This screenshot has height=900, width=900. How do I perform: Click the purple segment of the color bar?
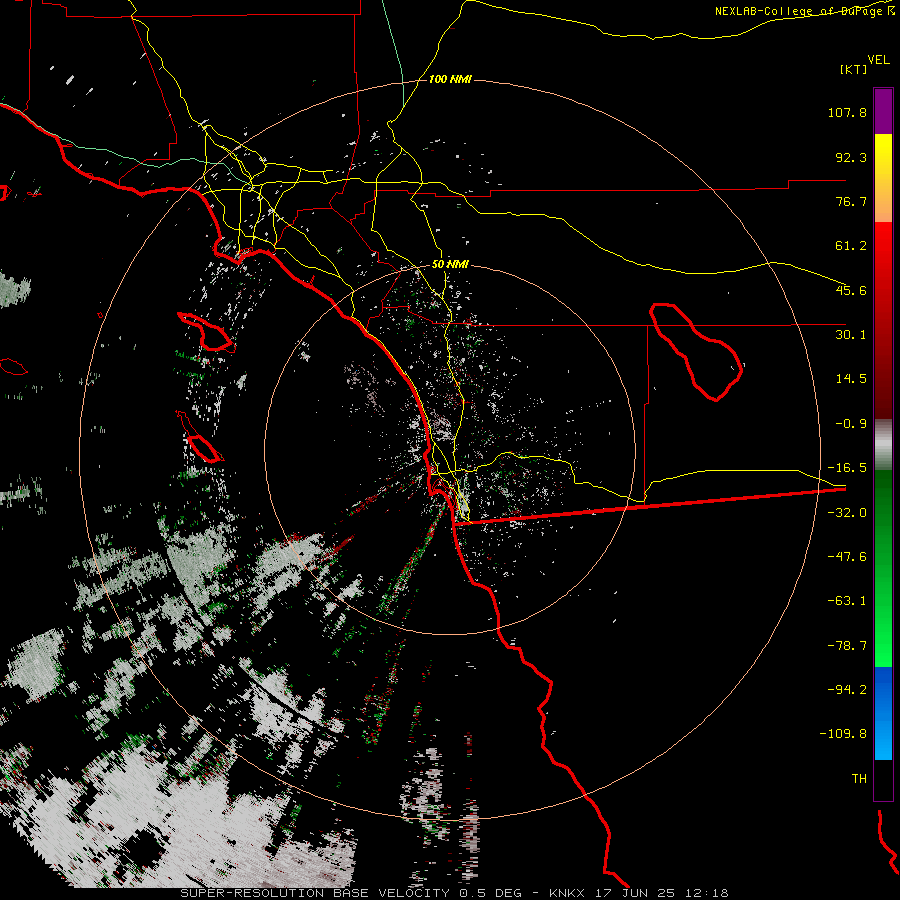tap(883, 112)
